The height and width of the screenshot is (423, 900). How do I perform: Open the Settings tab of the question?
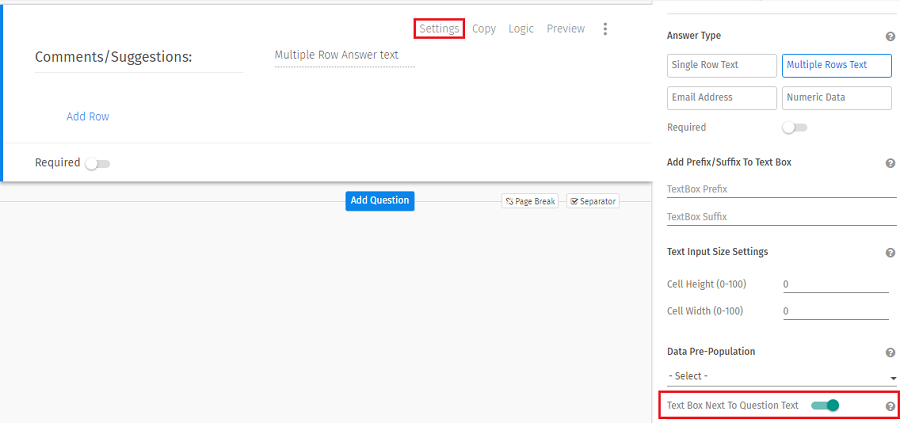pyautogui.click(x=439, y=29)
